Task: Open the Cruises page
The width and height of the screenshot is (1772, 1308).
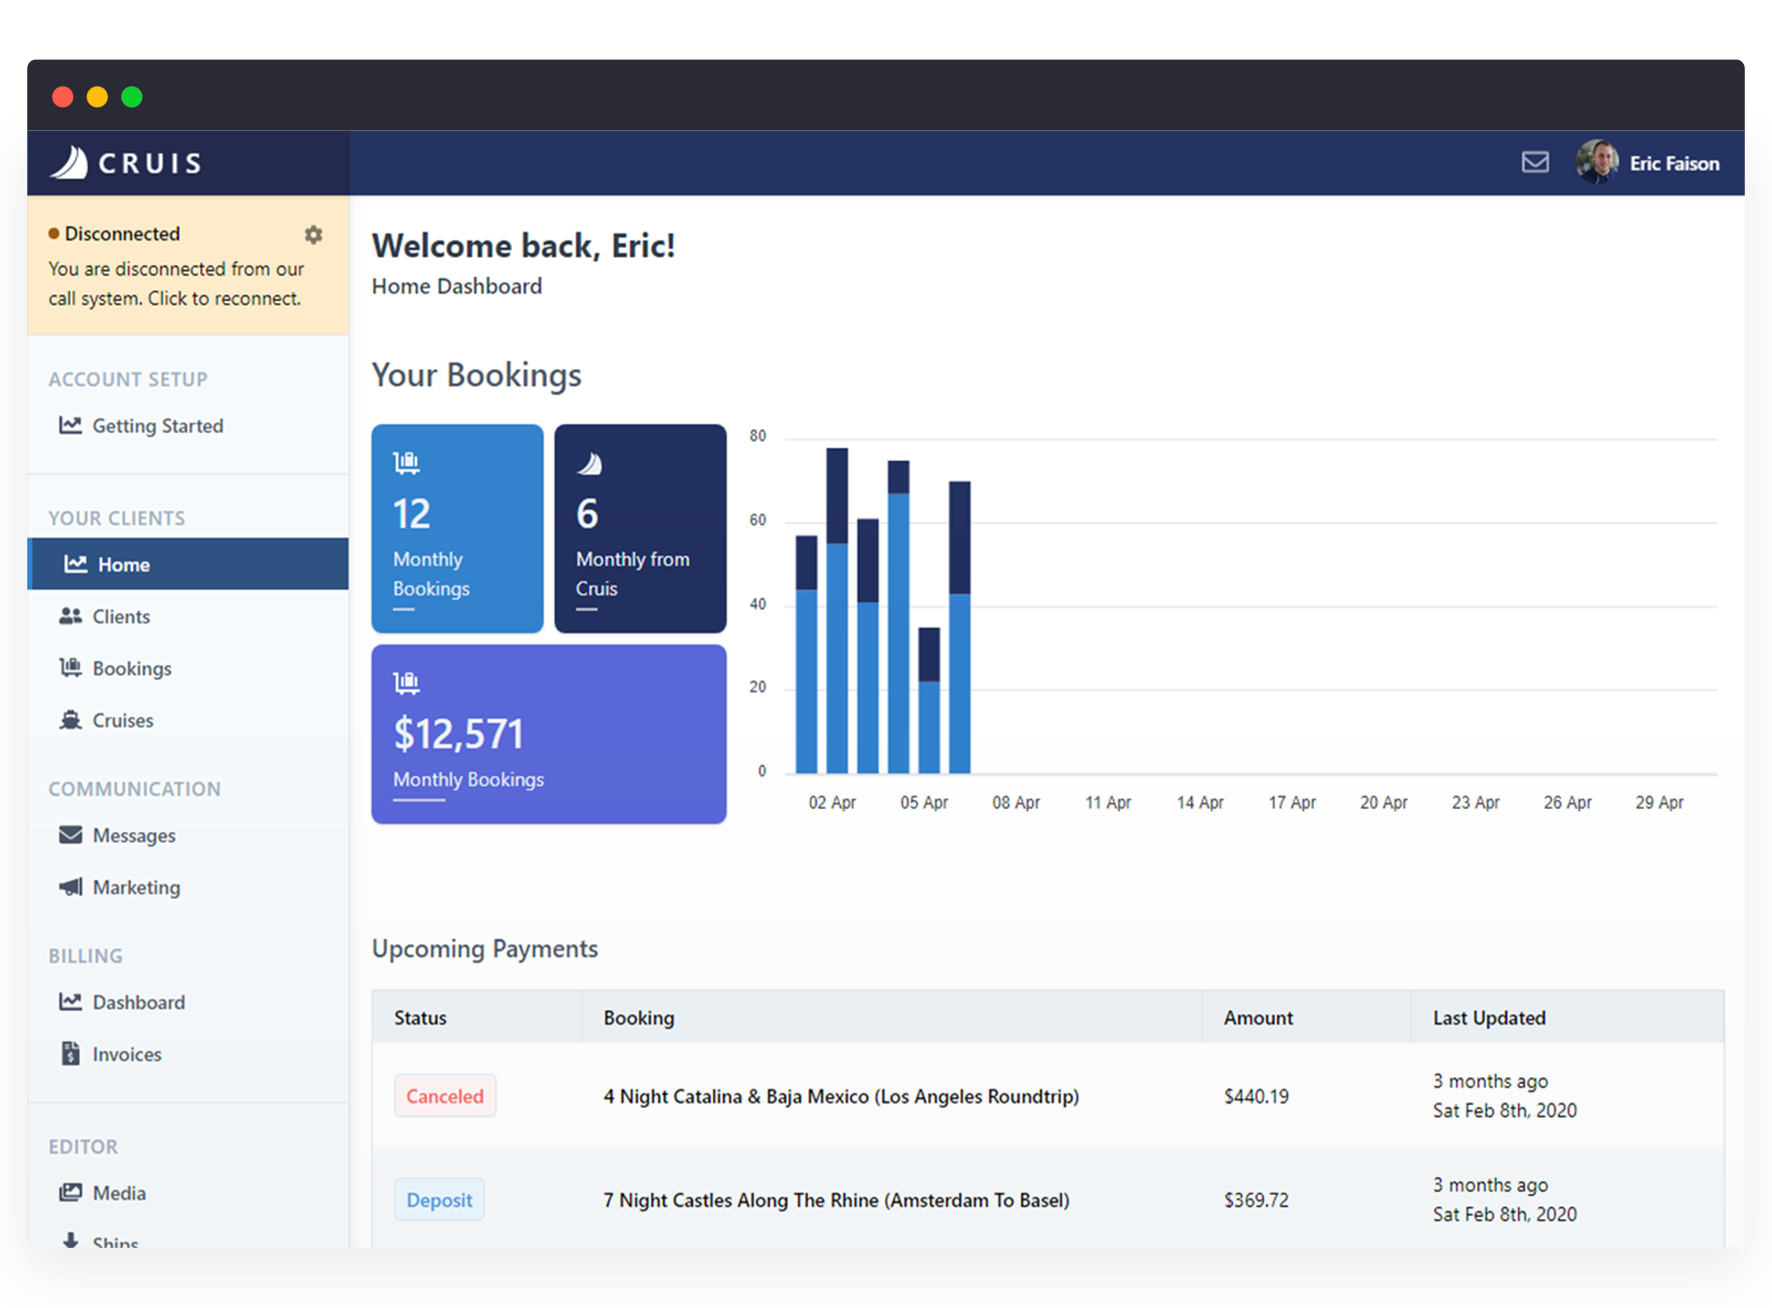Action: [123, 721]
